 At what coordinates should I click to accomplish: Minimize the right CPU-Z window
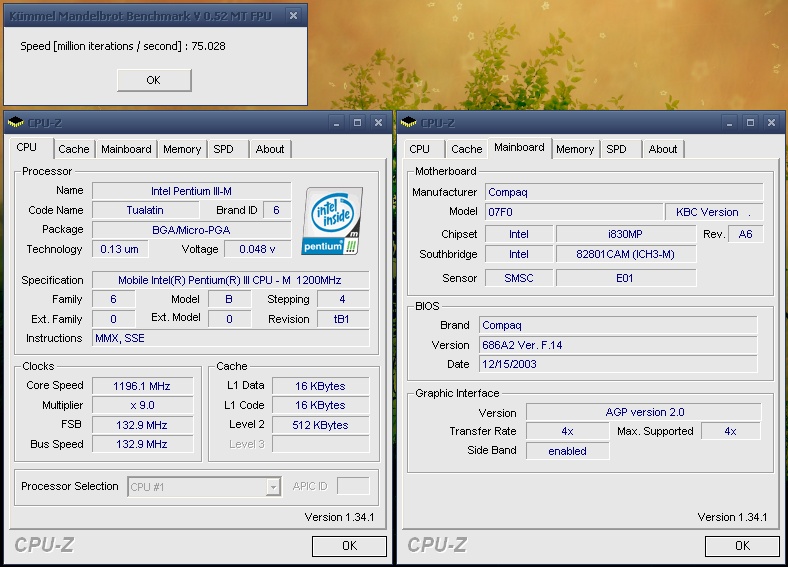point(729,123)
